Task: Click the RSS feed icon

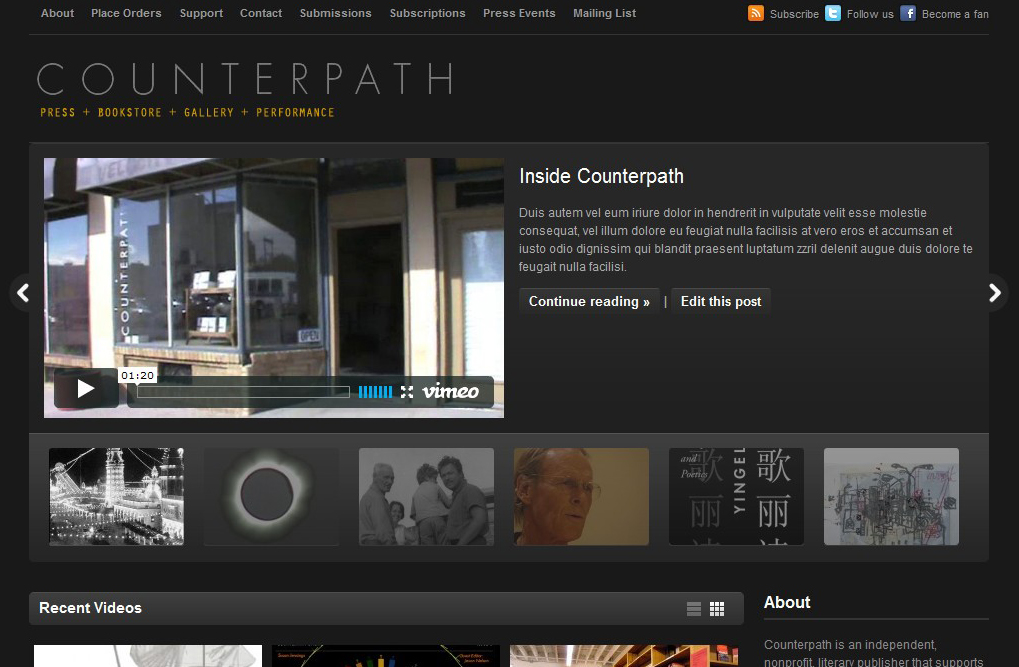Action: 756,13
